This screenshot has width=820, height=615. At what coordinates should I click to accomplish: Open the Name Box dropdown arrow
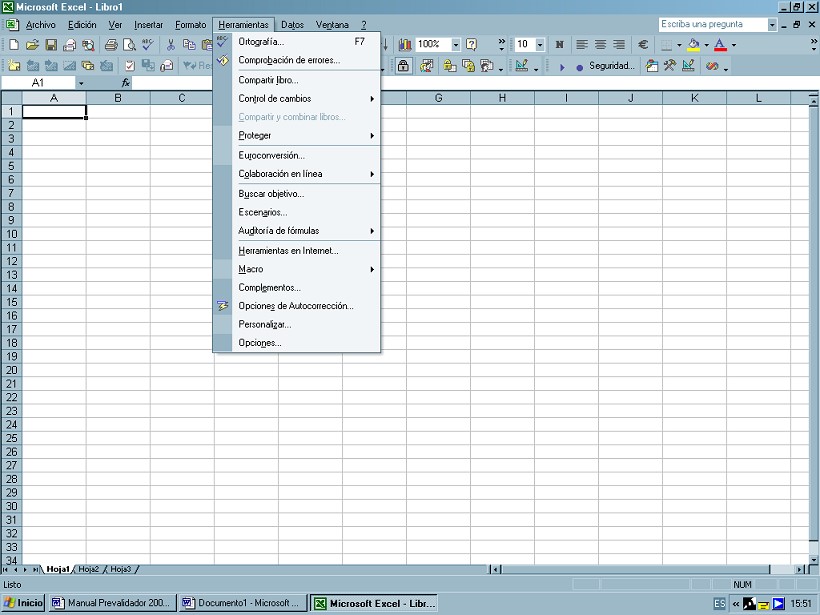click(x=81, y=83)
